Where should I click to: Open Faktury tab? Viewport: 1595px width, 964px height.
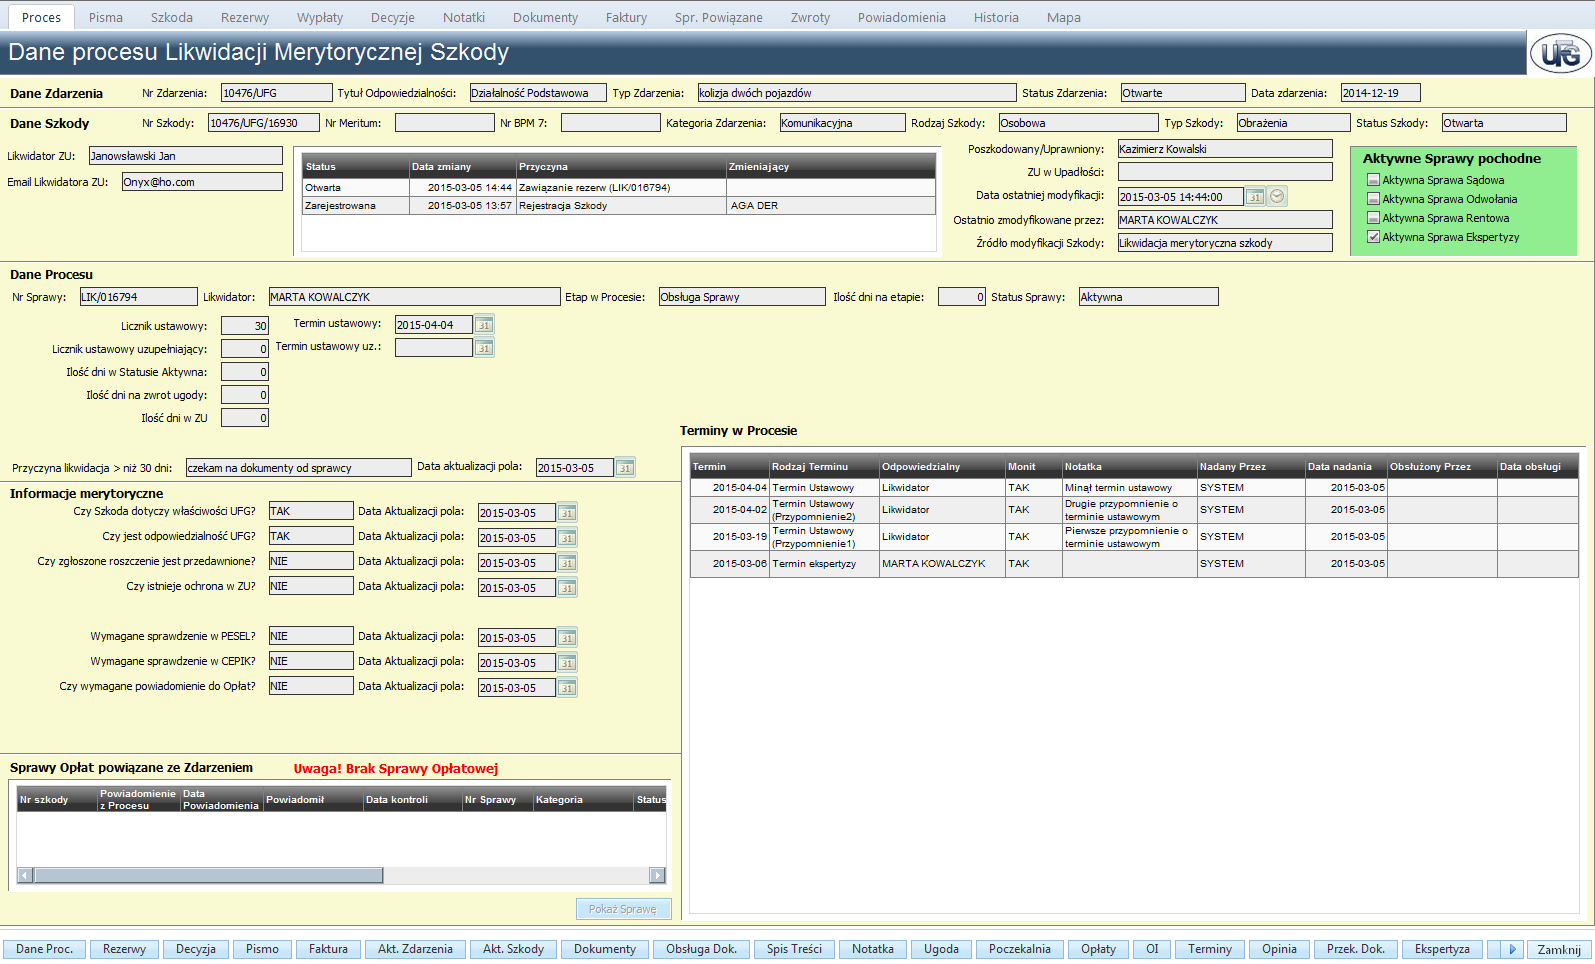pos(626,17)
